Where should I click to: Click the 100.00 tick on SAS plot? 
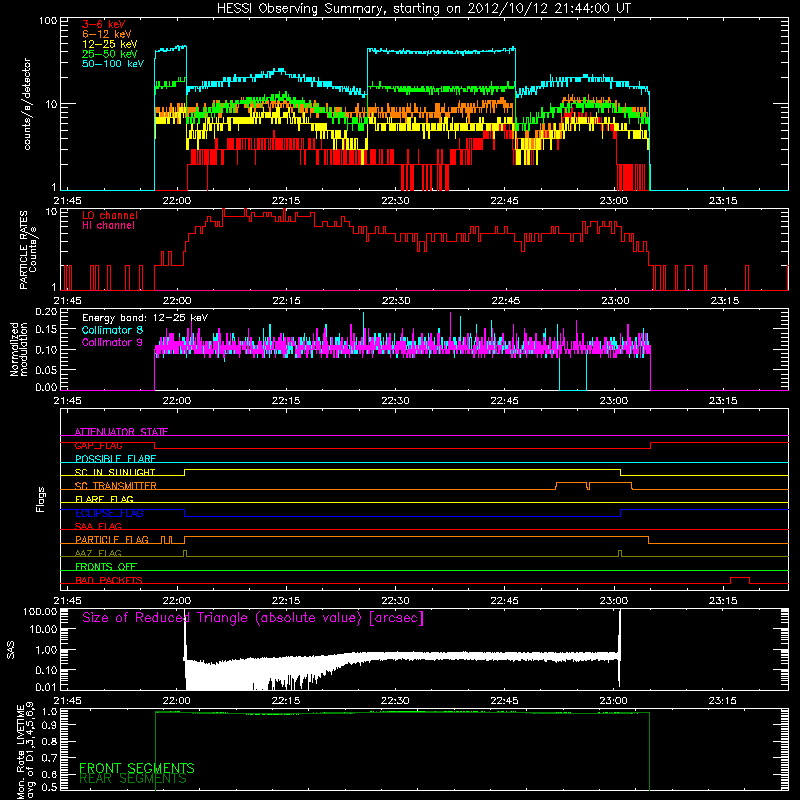(40, 612)
